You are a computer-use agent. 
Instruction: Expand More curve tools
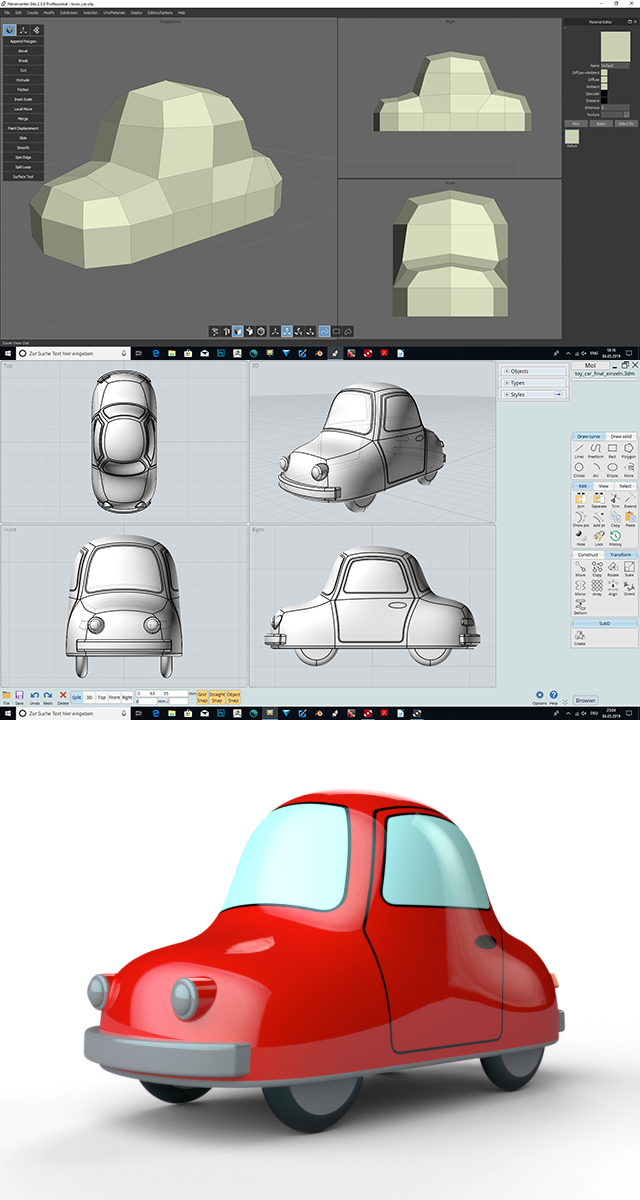(x=628, y=470)
